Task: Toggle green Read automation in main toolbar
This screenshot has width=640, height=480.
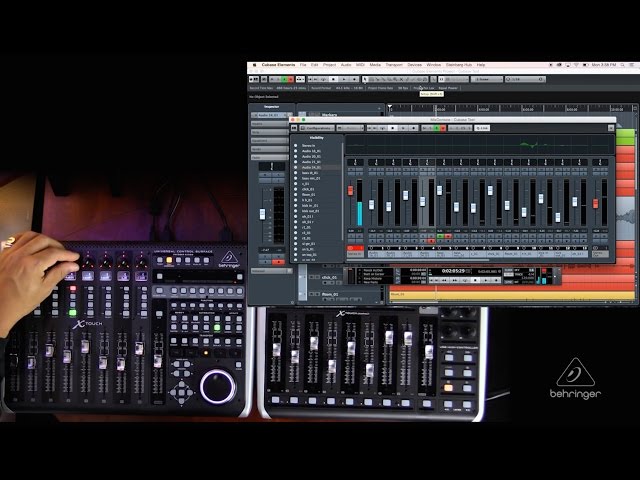Action: 284,79
